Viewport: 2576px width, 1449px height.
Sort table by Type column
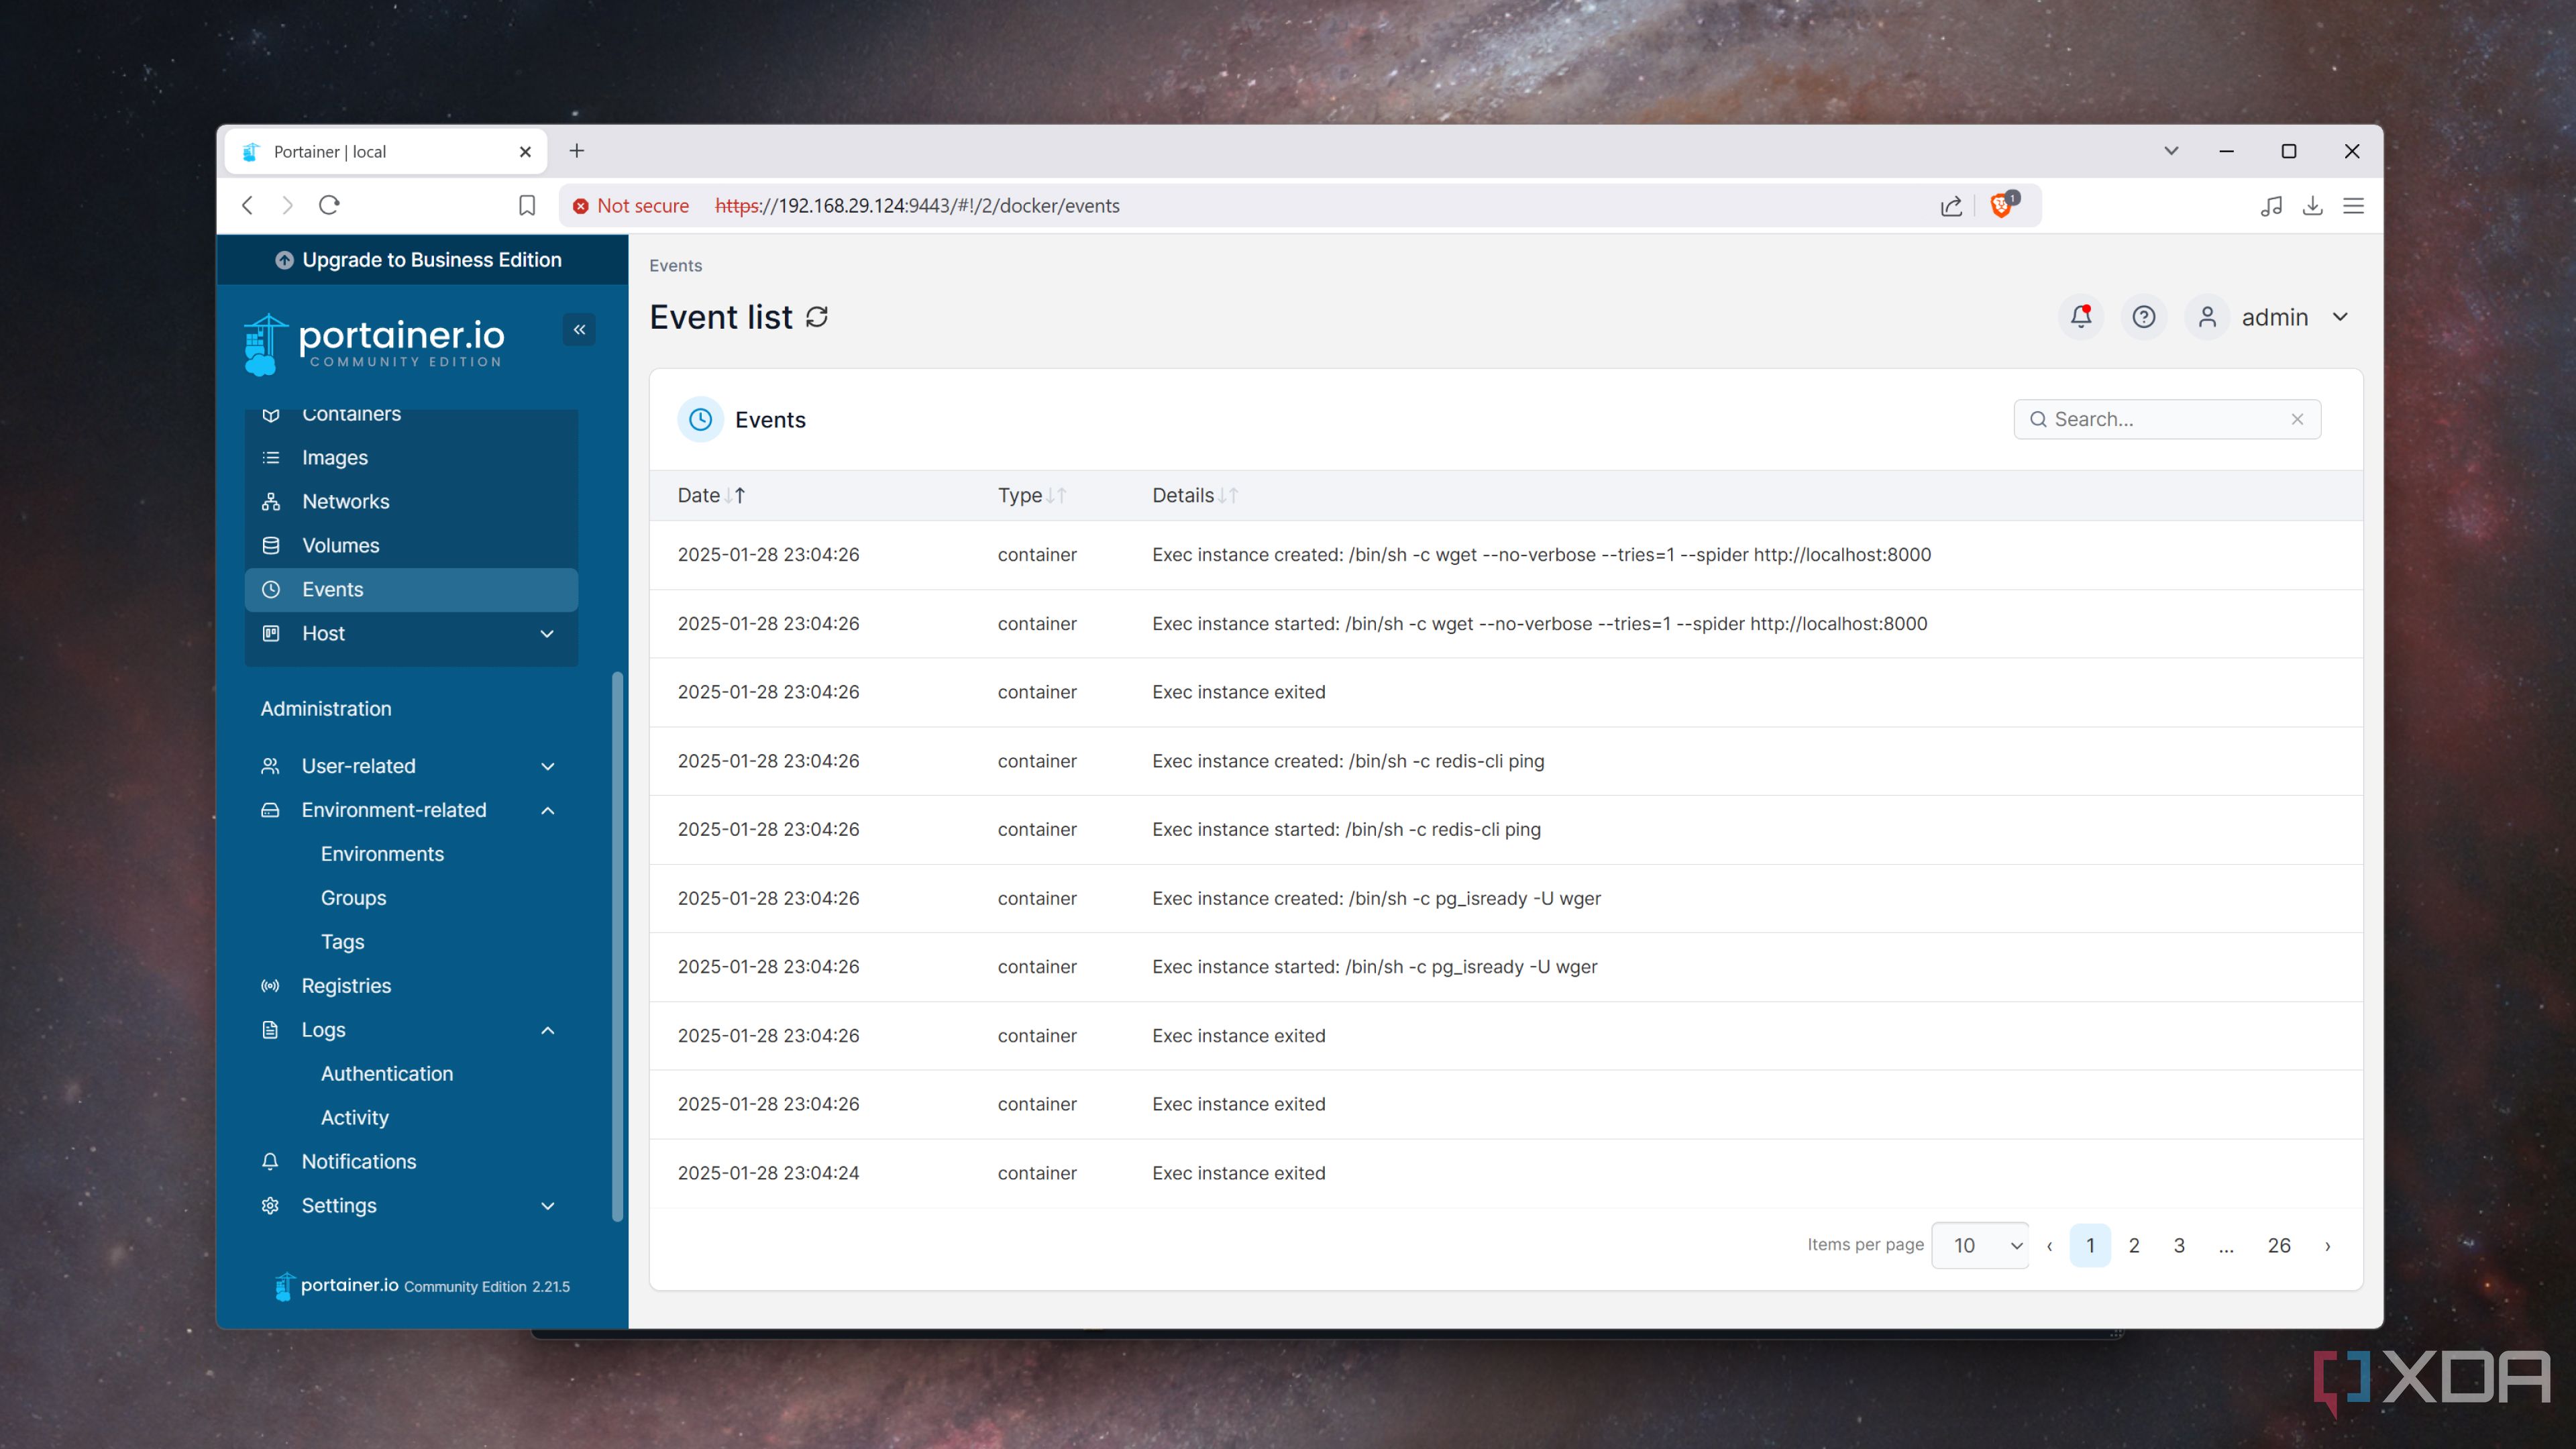pos(1031,495)
